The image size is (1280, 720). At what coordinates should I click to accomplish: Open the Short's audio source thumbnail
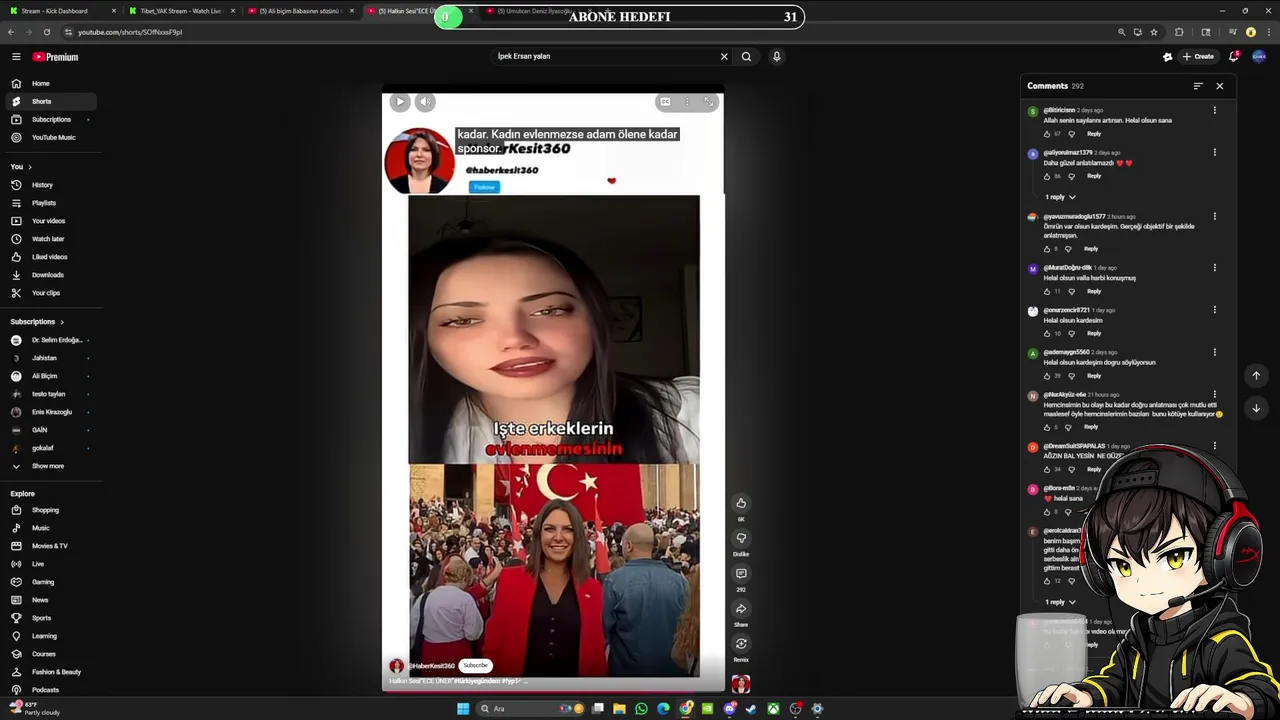click(741, 684)
